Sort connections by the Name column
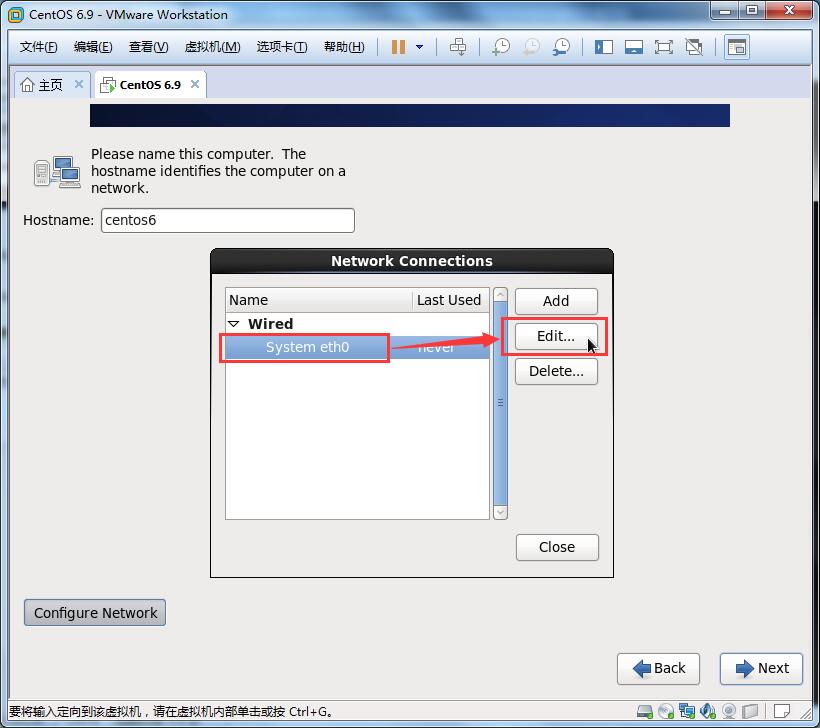The height and width of the screenshot is (728, 820). click(x=319, y=300)
